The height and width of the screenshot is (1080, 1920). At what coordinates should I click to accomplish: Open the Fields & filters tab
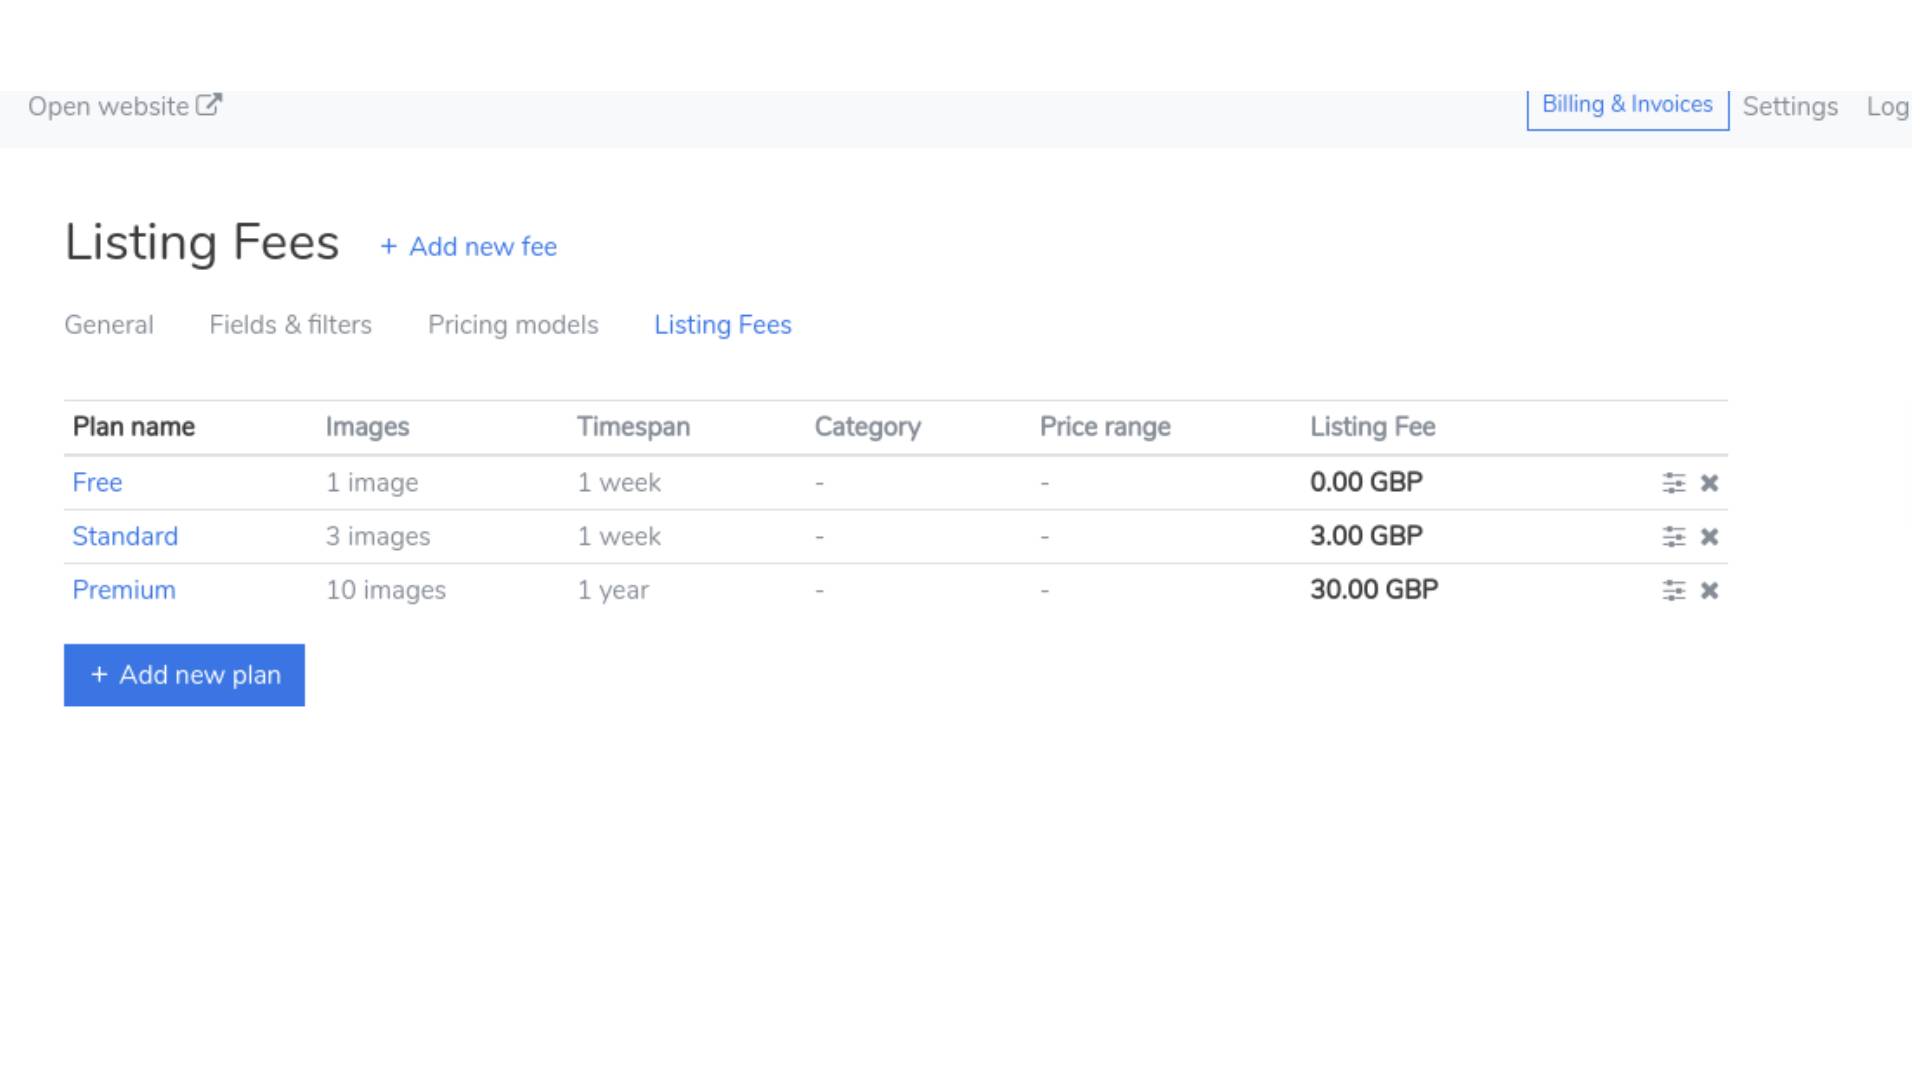pyautogui.click(x=290, y=325)
